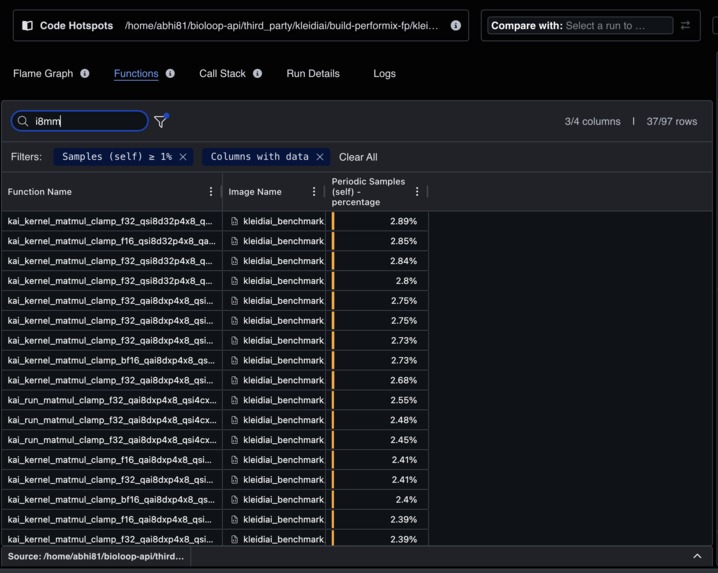Click the 37/97 rows indicator
Image resolution: width=718 pixels, height=573 pixels.
[672, 121]
